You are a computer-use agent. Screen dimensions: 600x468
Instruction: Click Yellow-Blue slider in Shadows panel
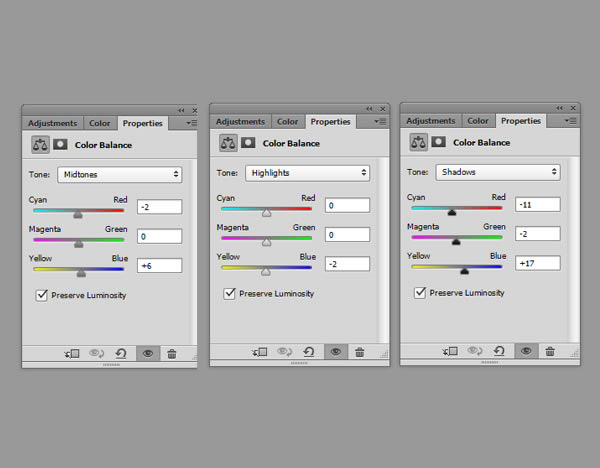(457, 267)
